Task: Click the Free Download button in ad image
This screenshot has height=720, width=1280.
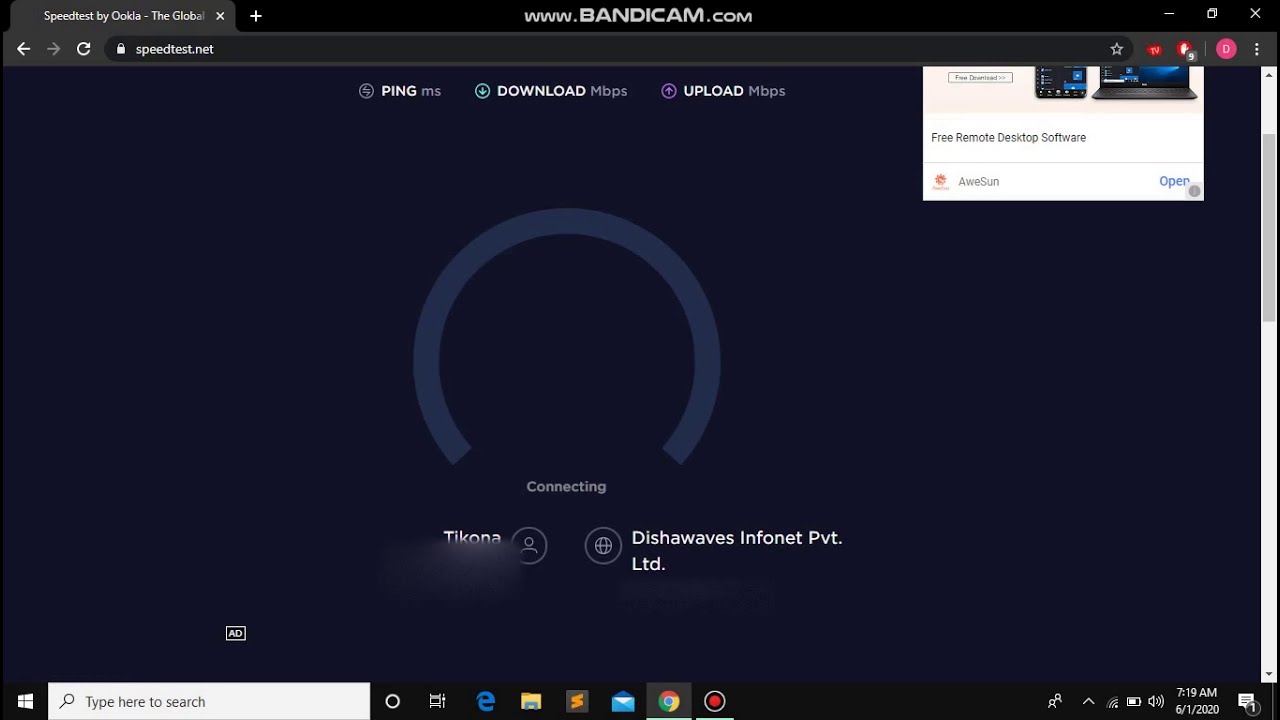Action: [x=980, y=77]
